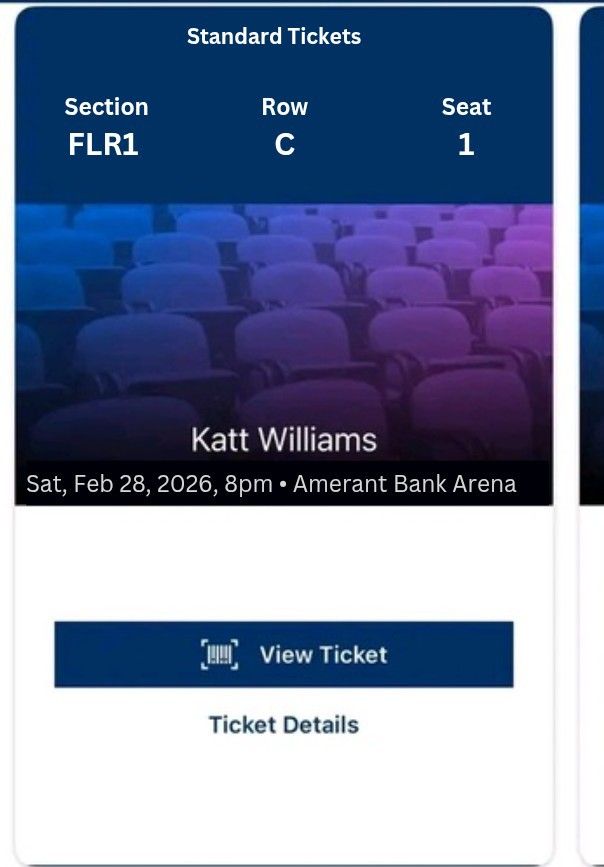Tap the arena seats photo
This screenshot has width=604, height=867.
(x=284, y=310)
